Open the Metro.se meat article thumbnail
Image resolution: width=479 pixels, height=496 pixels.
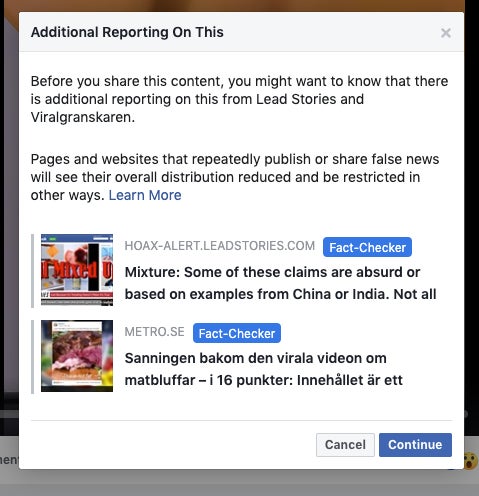[x=77, y=356]
